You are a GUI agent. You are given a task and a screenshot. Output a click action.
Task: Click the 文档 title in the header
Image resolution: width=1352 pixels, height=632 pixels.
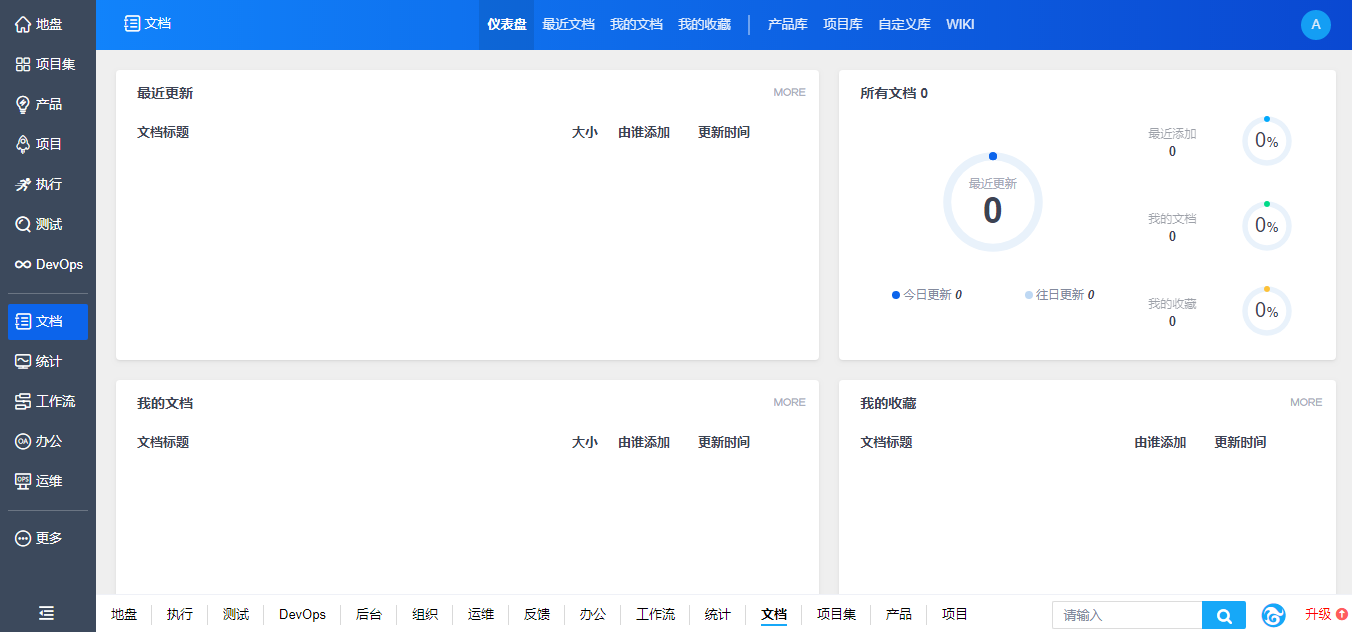[x=147, y=23]
